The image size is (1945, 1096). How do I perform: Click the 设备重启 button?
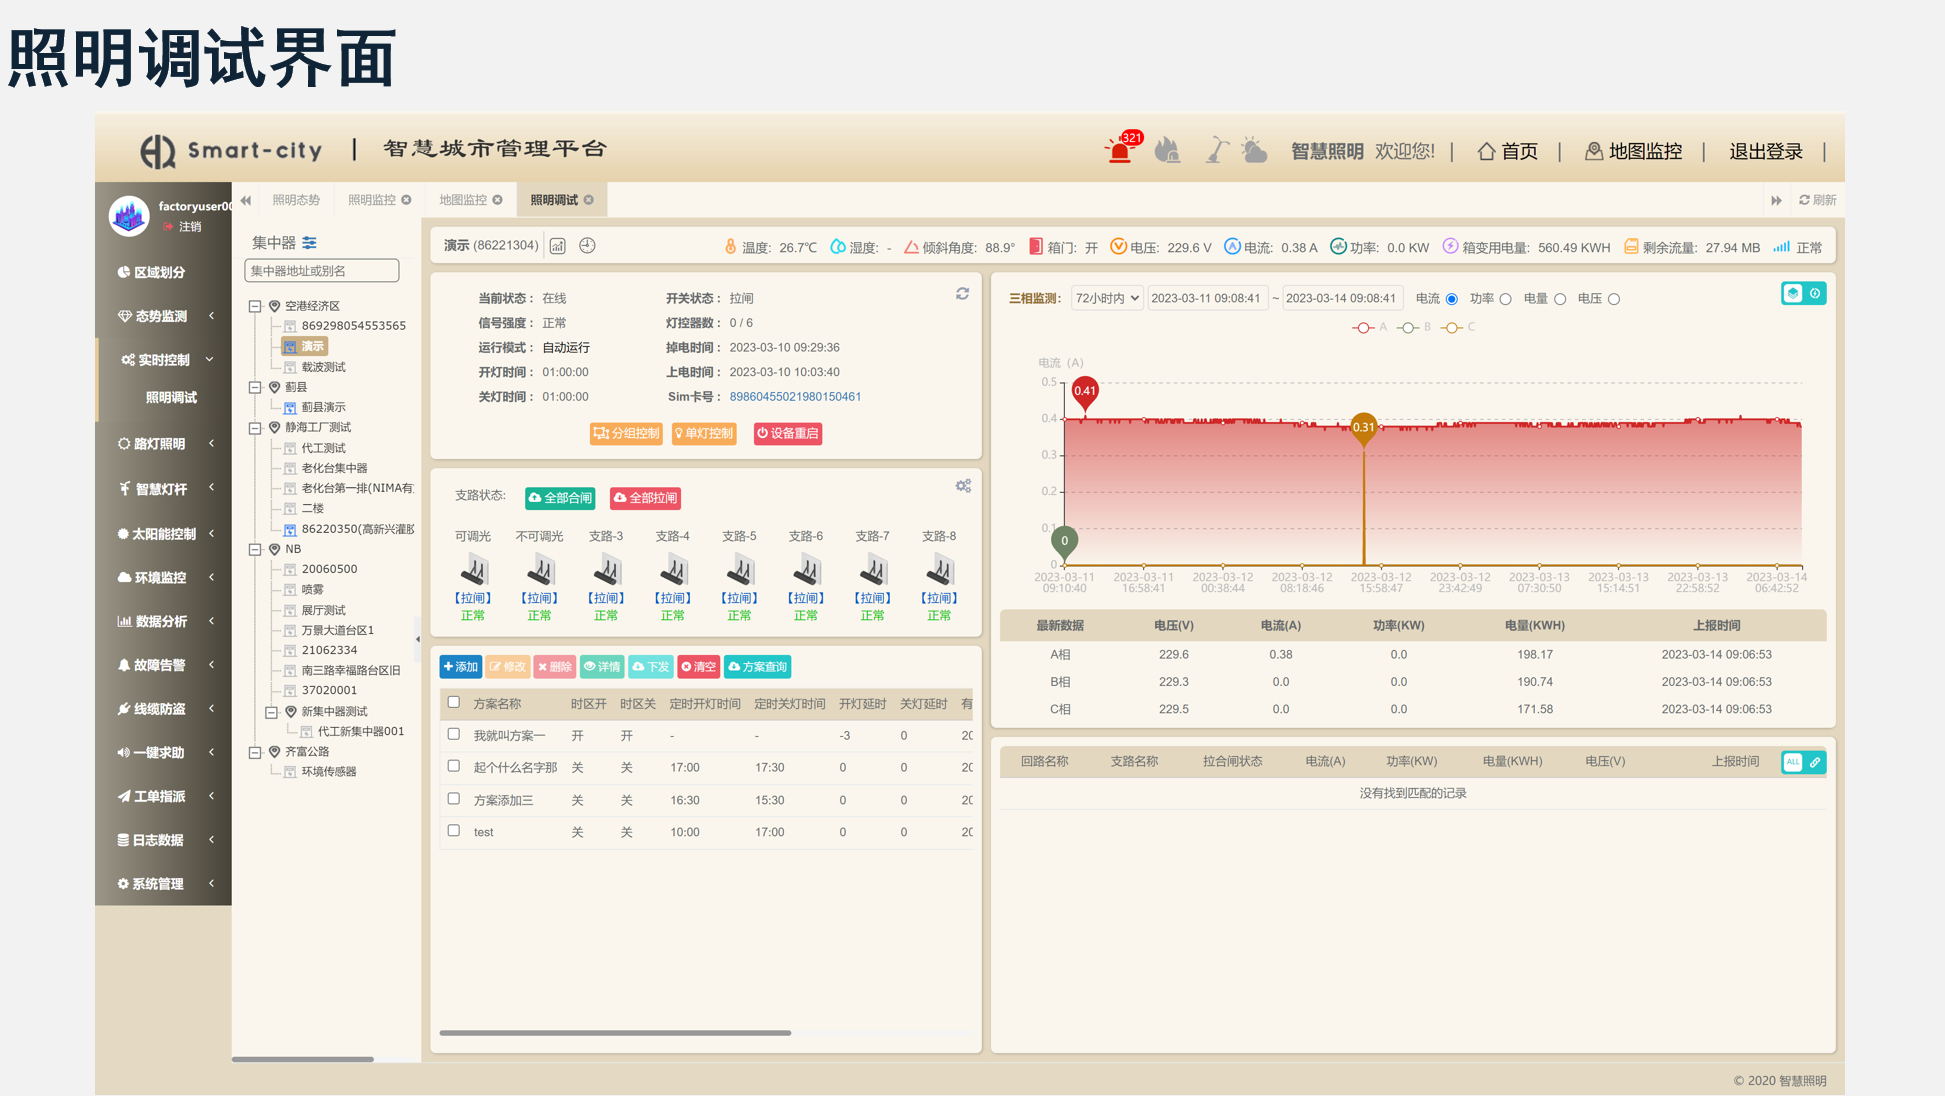point(788,433)
